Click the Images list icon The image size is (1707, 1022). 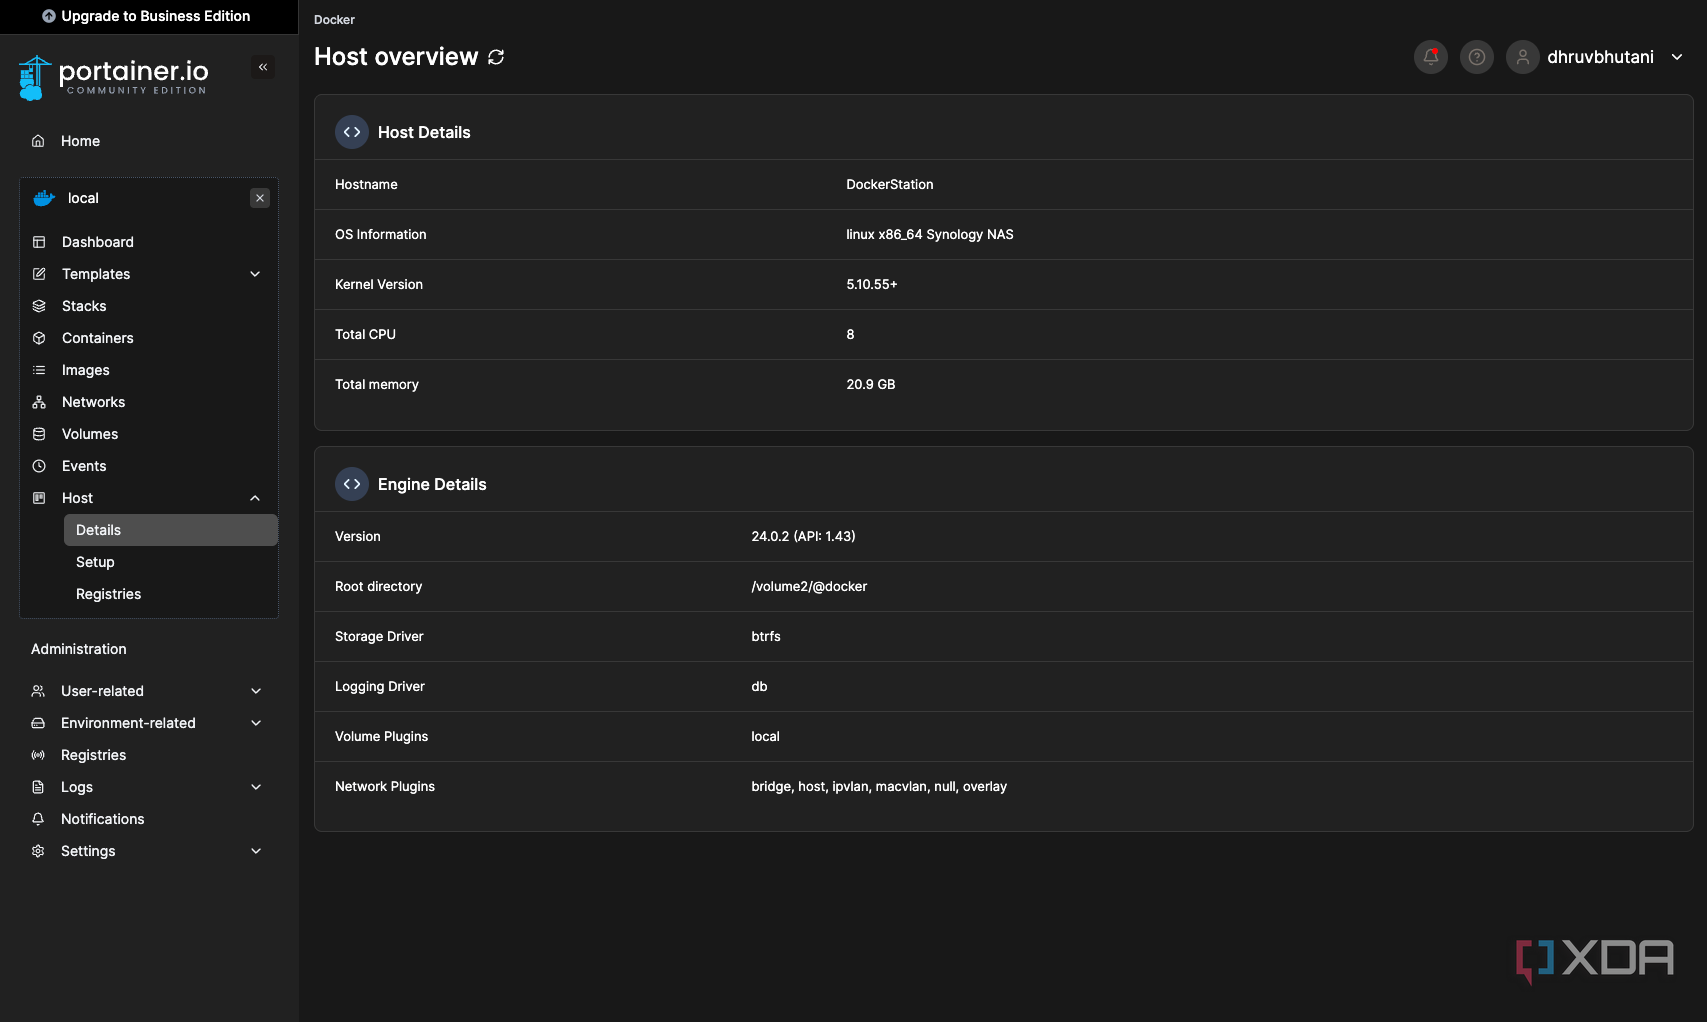(x=39, y=370)
